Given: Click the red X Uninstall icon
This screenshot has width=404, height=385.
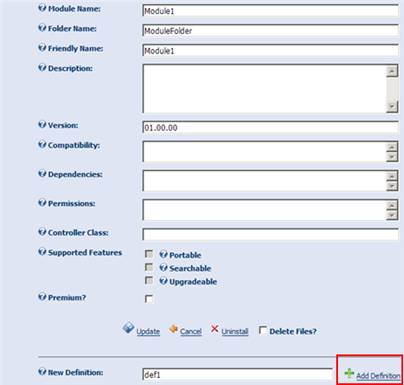Looking at the screenshot, I should pos(215,329).
